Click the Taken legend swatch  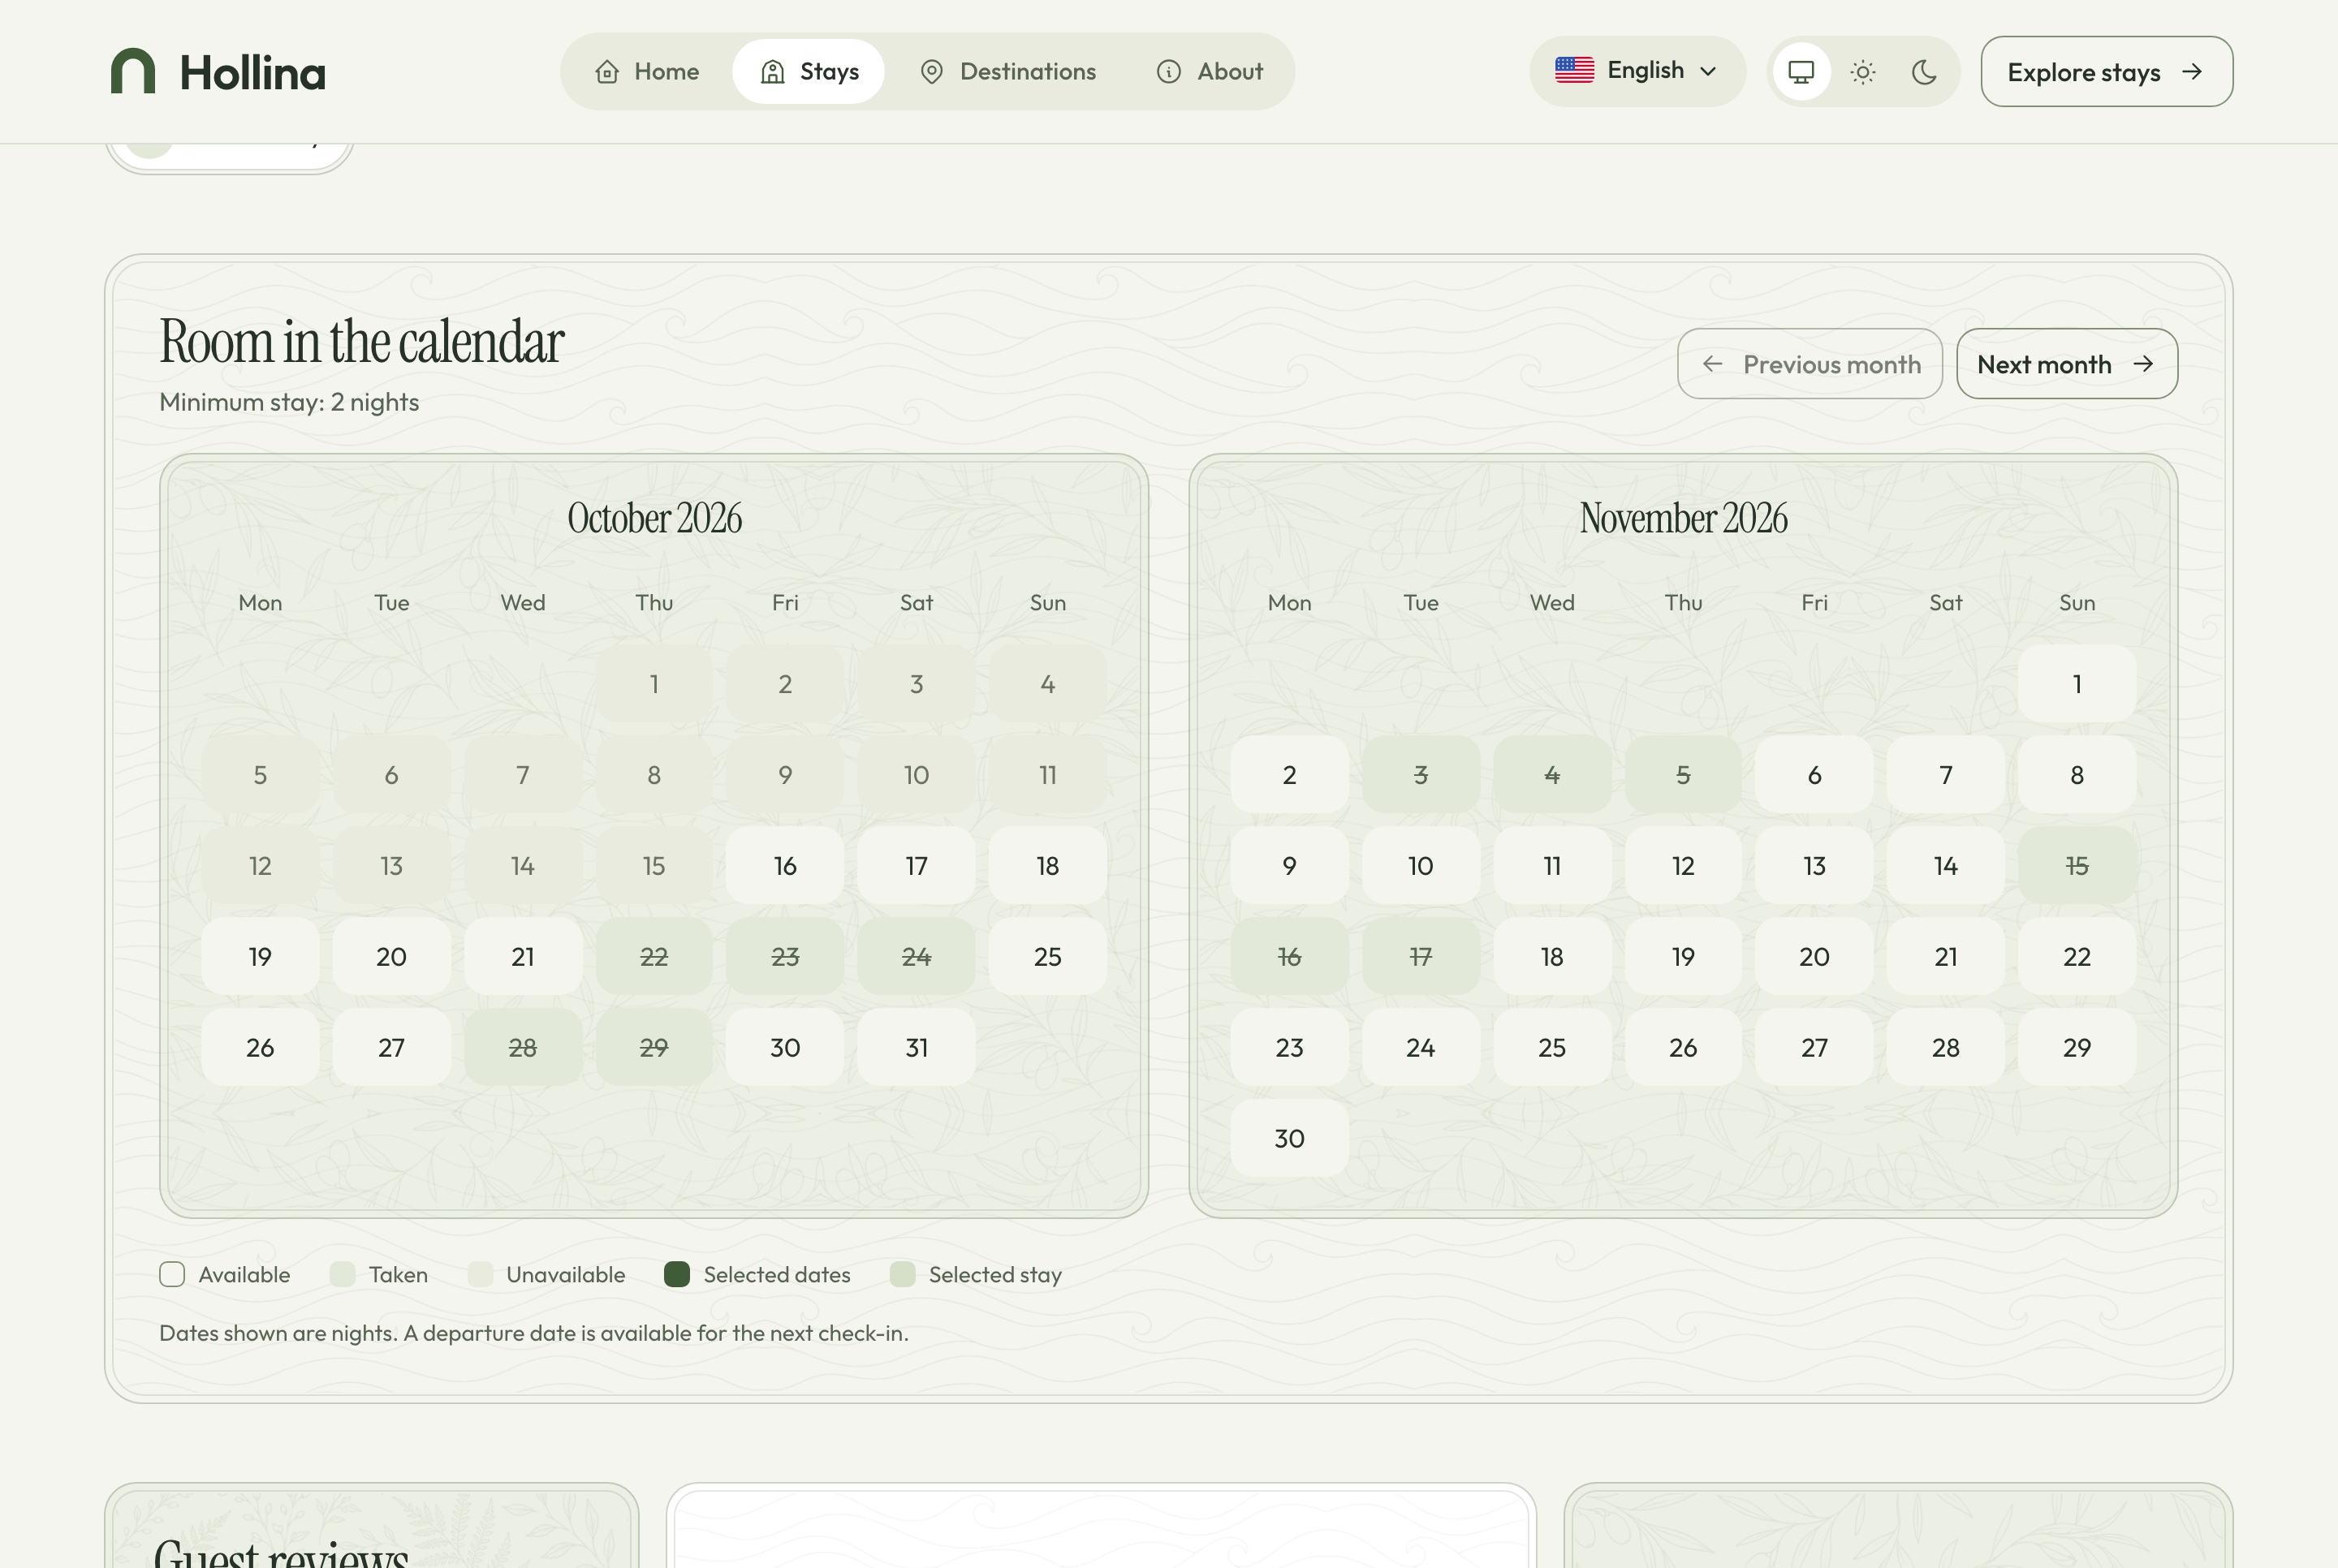pyautogui.click(x=342, y=1274)
